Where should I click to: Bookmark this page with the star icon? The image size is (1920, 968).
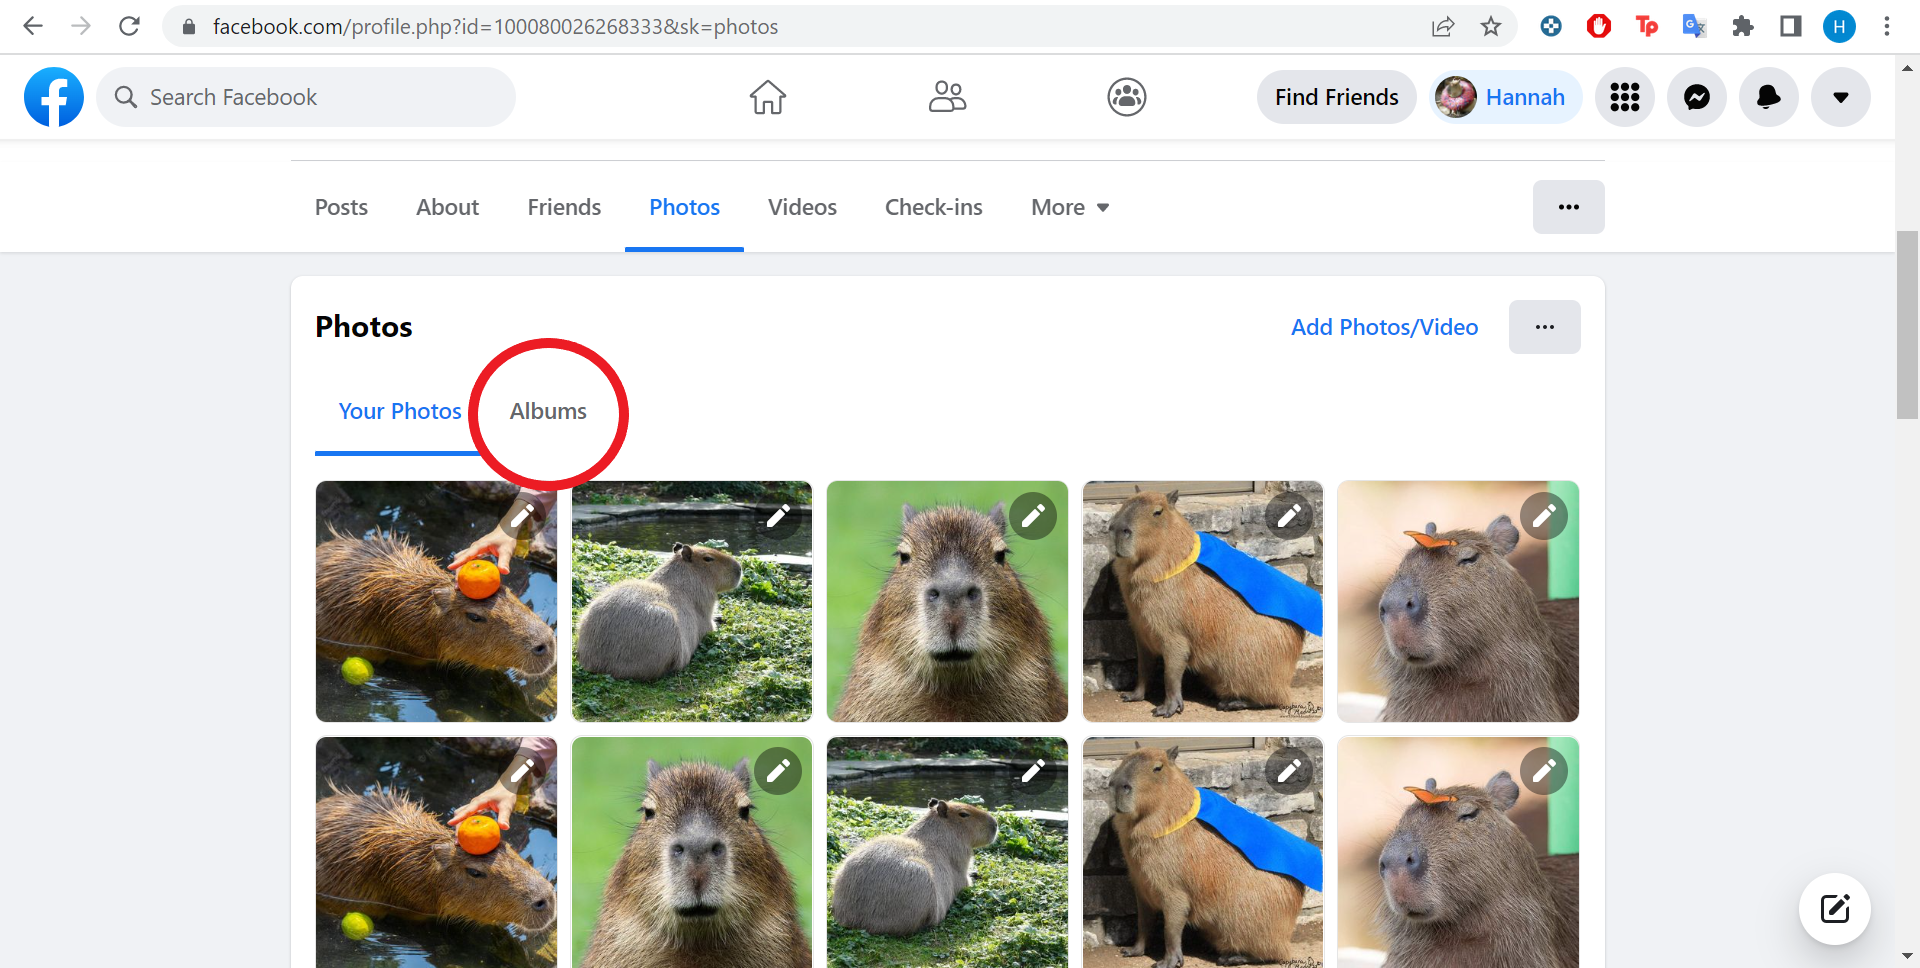point(1491,27)
